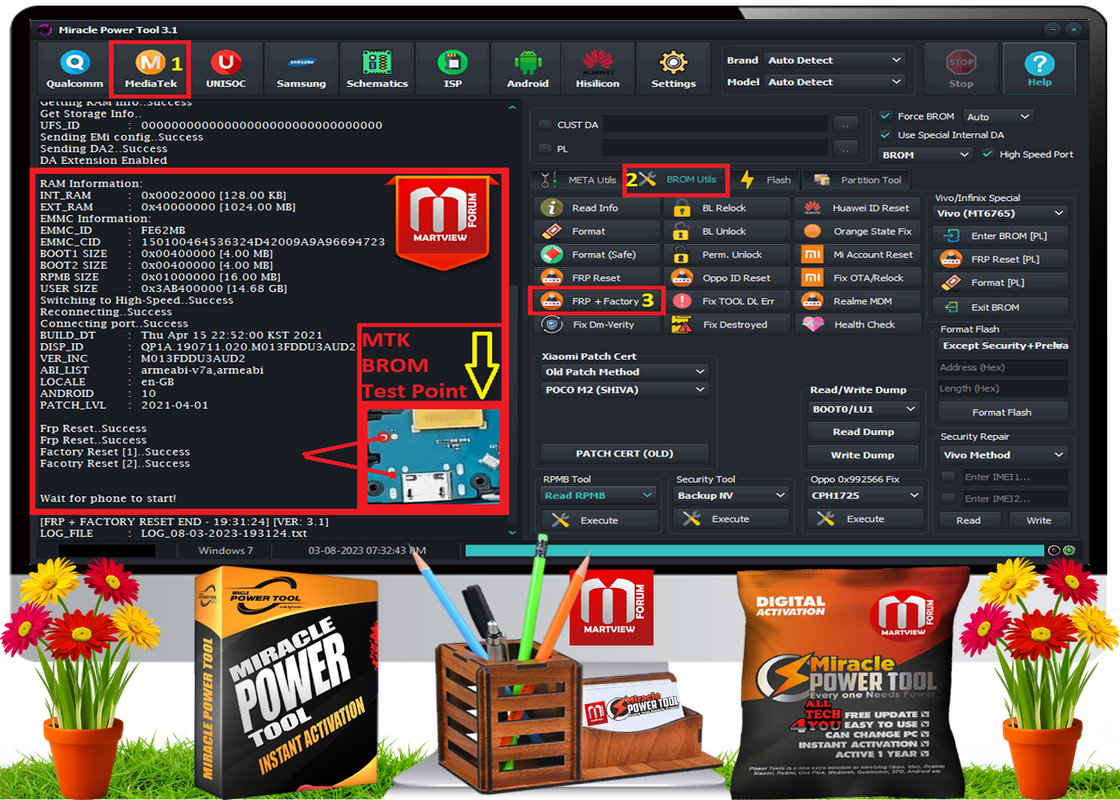The width and height of the screenshot is (1120, 800).
Task: Enable the PL checkbox
Action: [x=545, y=149]
